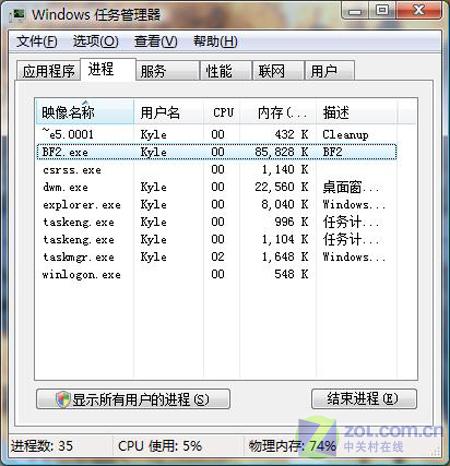Screen dimensions: 450x466
Task: Click the Task Manager title bar icon
Action: click(x=17, y=15)
